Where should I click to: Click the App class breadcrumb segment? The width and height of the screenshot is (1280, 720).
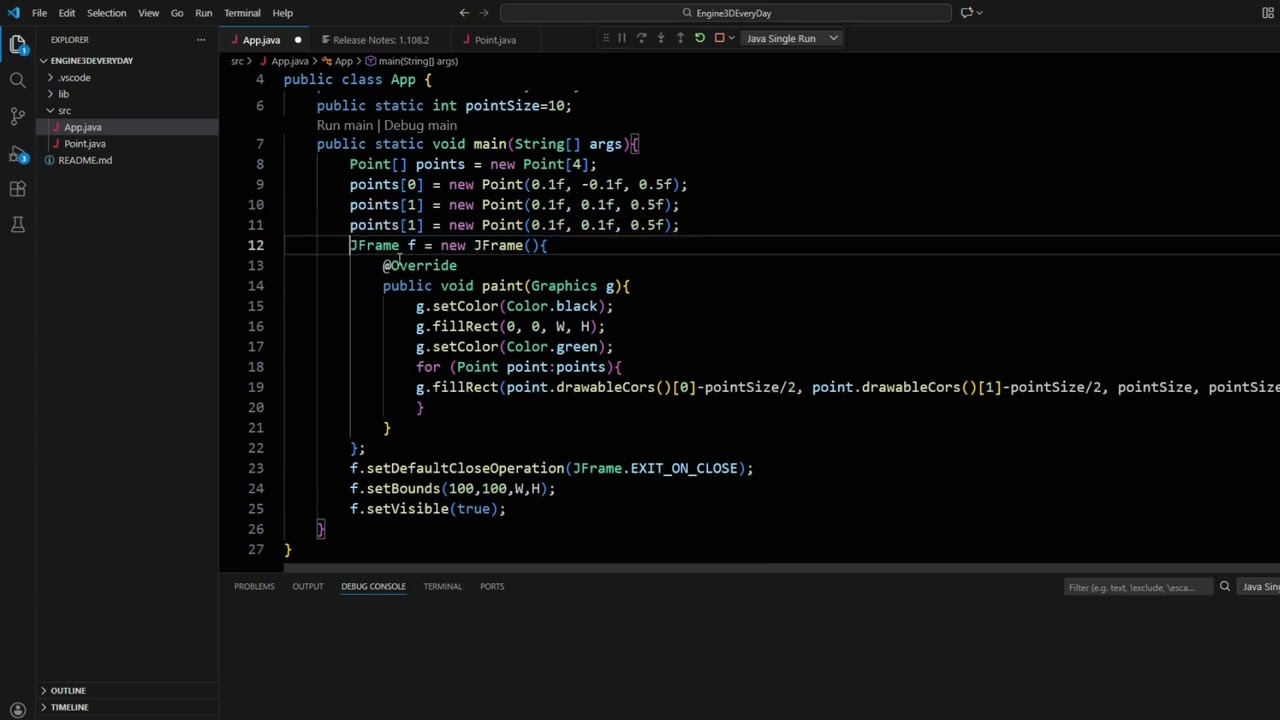[337, 61]
